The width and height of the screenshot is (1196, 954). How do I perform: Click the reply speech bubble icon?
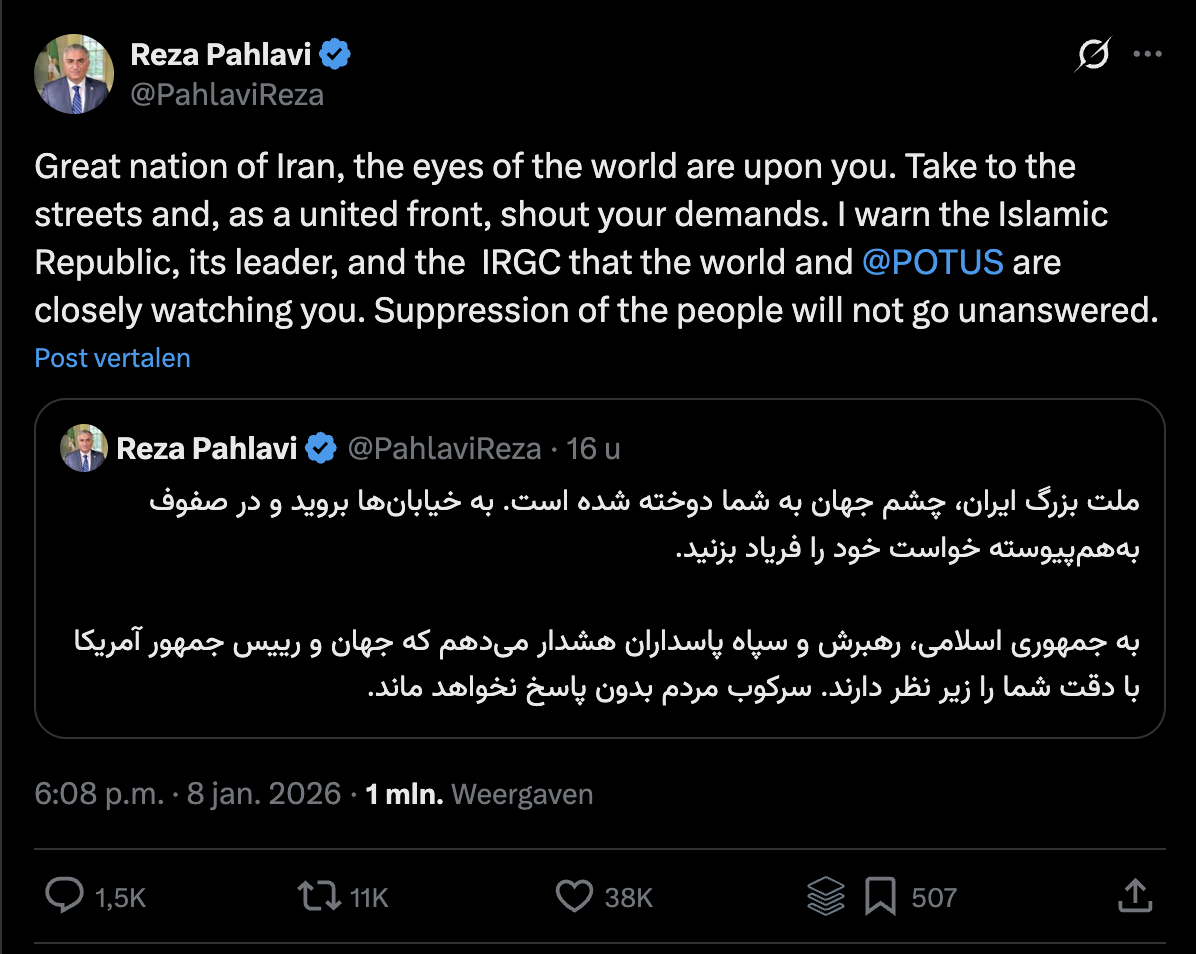tap(65, 896)
